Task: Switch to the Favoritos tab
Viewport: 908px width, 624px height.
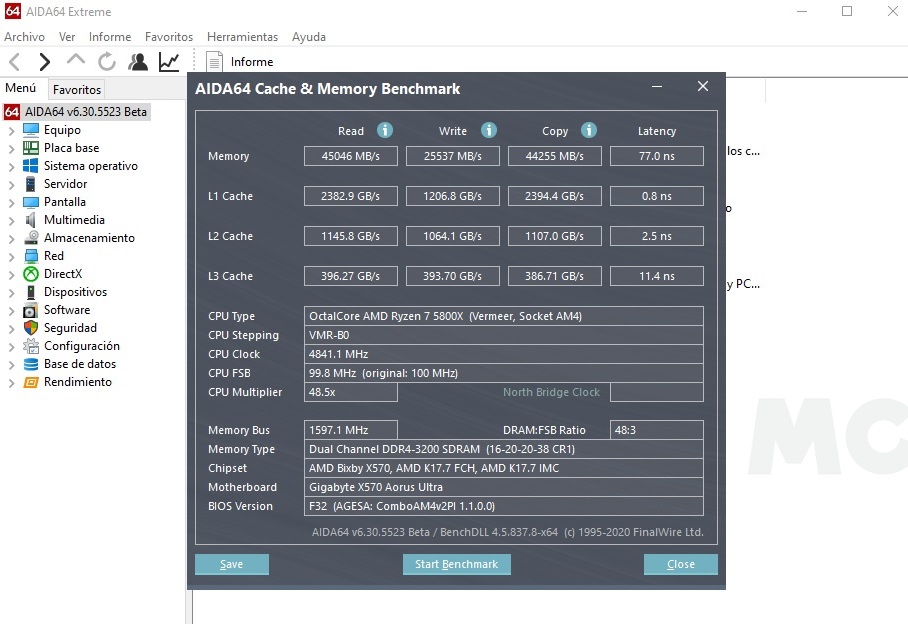Action: pos(77,90)
